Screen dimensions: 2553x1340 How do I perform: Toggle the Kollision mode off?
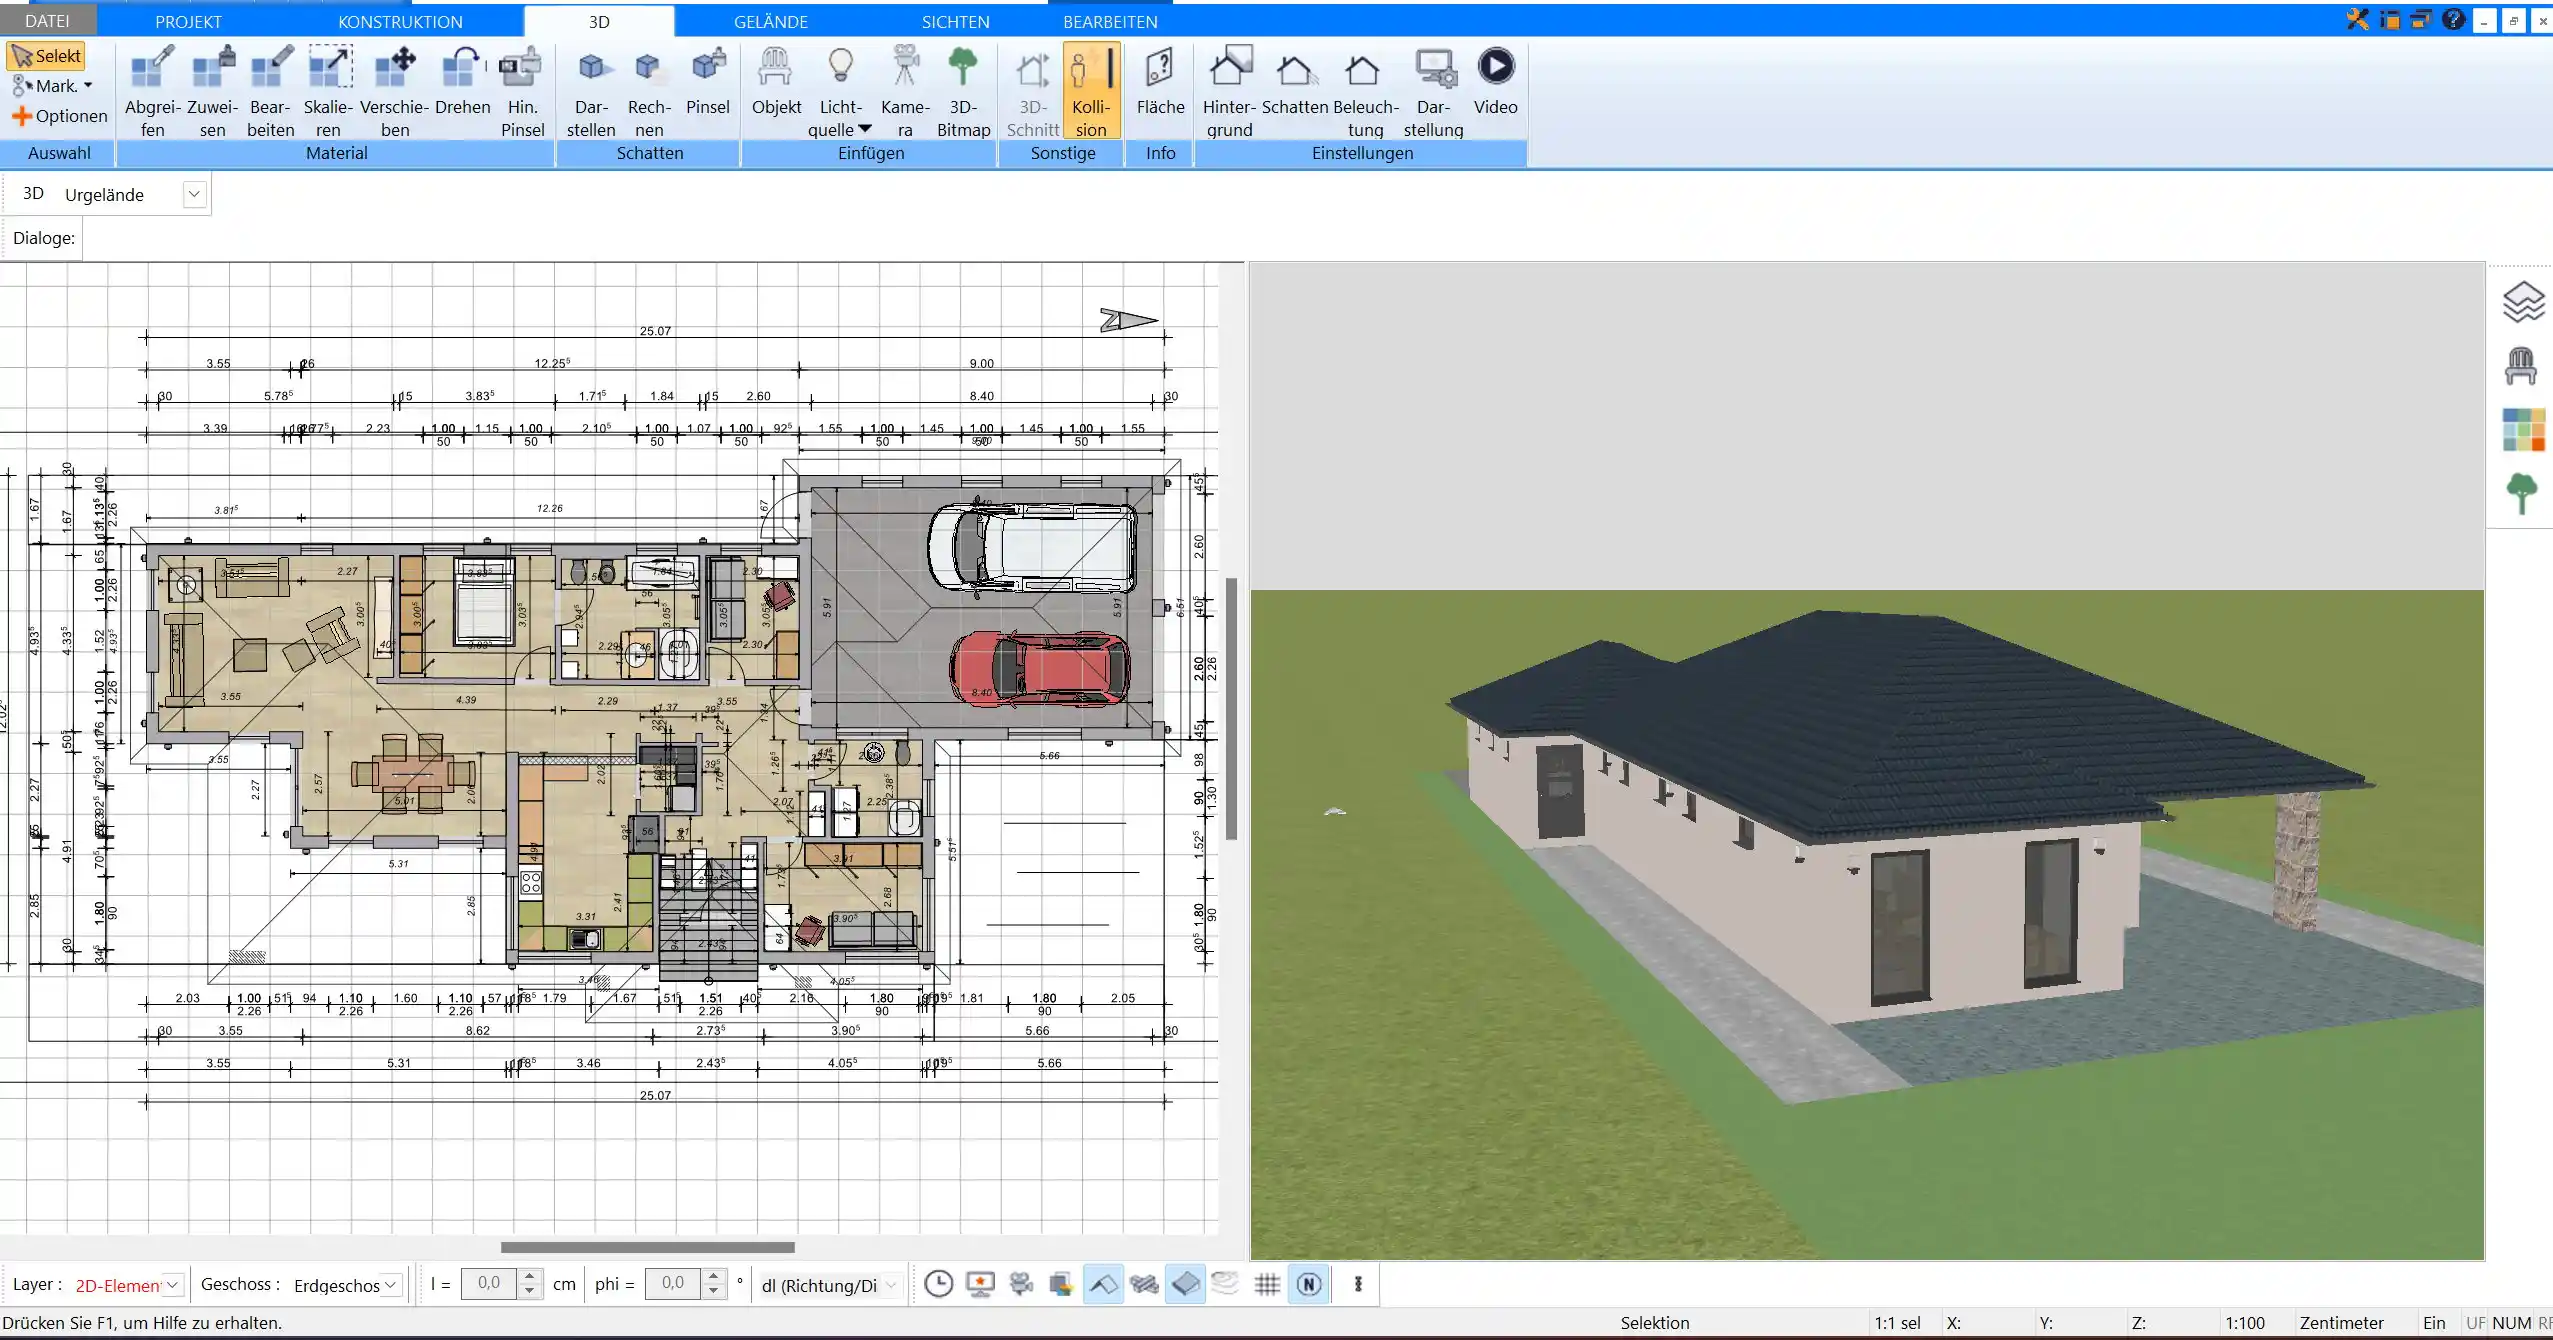[1091, 92]
